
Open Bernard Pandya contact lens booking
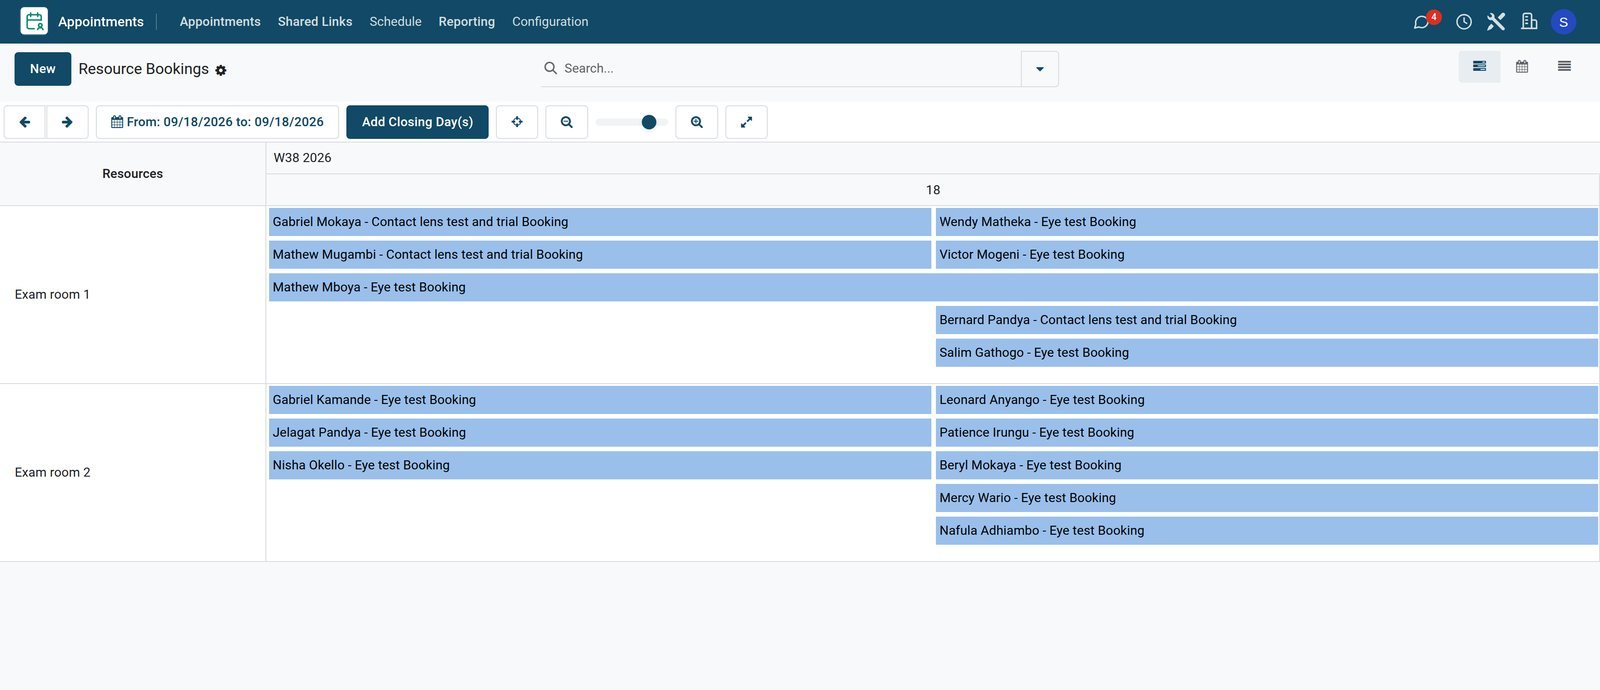coord(1267,320)
